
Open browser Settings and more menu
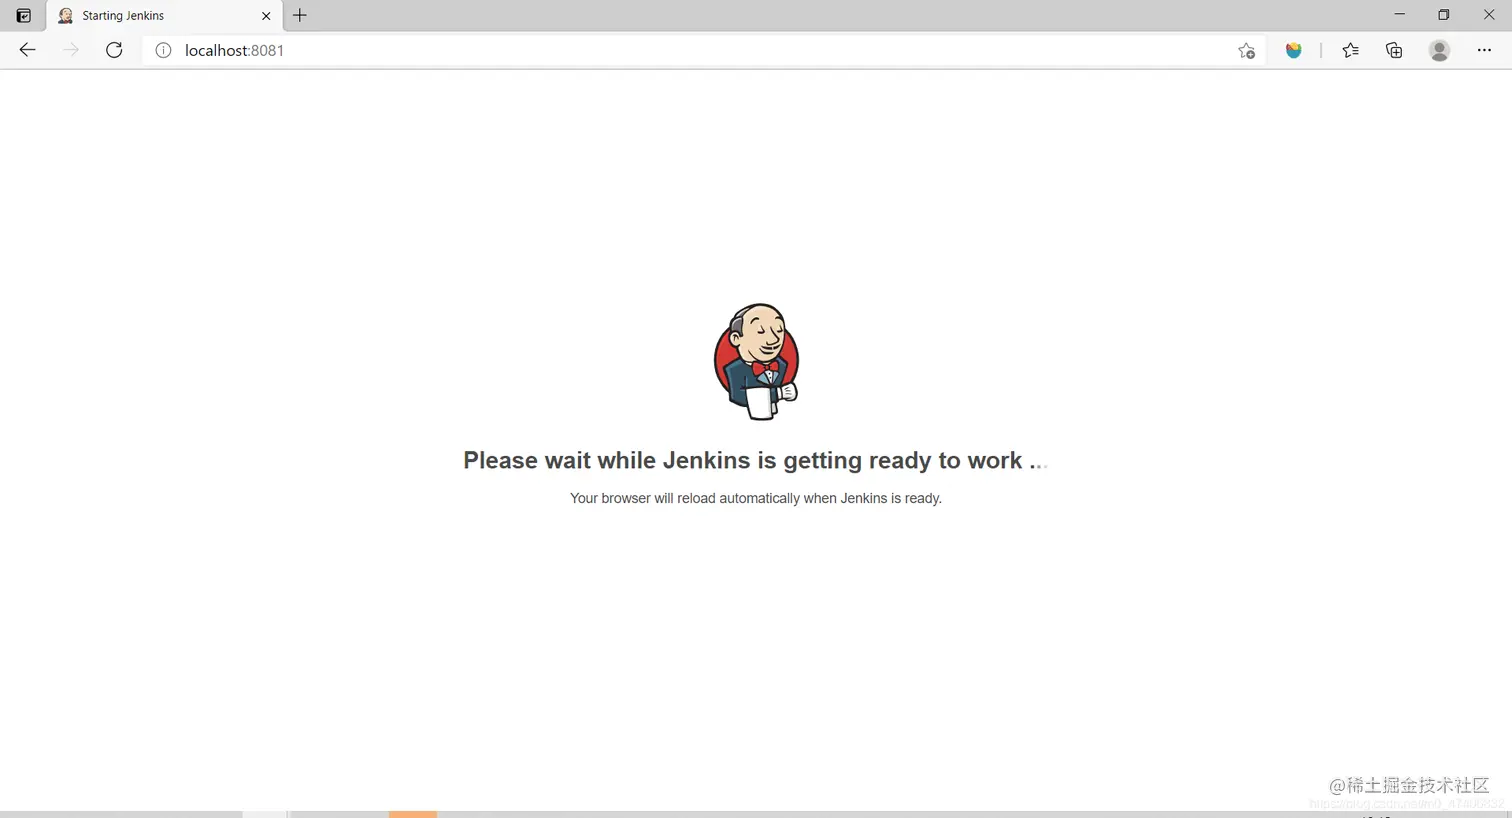coord(1484,50)
